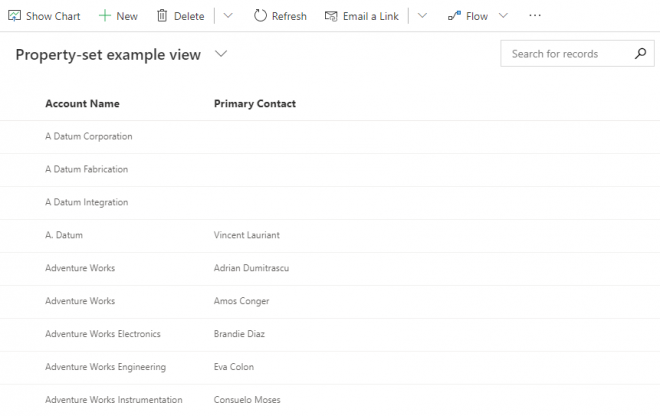Open the Property-set example view selector

point(221,54)
